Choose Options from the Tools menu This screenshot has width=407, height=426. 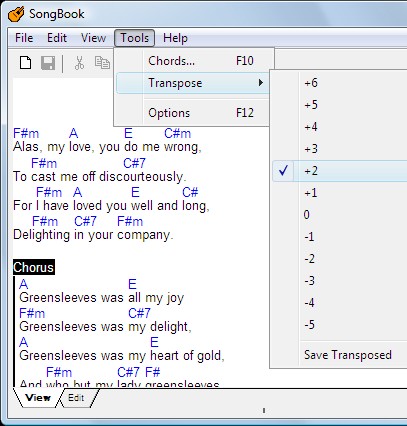(x=192, y=113)
